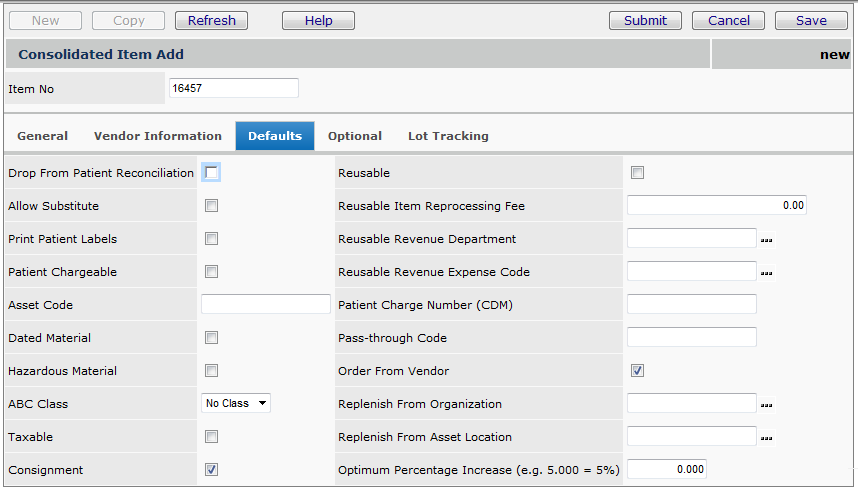Open lookup for Replenish From Asset Location
The image size is (858, 497).
[x=767, y=438]
